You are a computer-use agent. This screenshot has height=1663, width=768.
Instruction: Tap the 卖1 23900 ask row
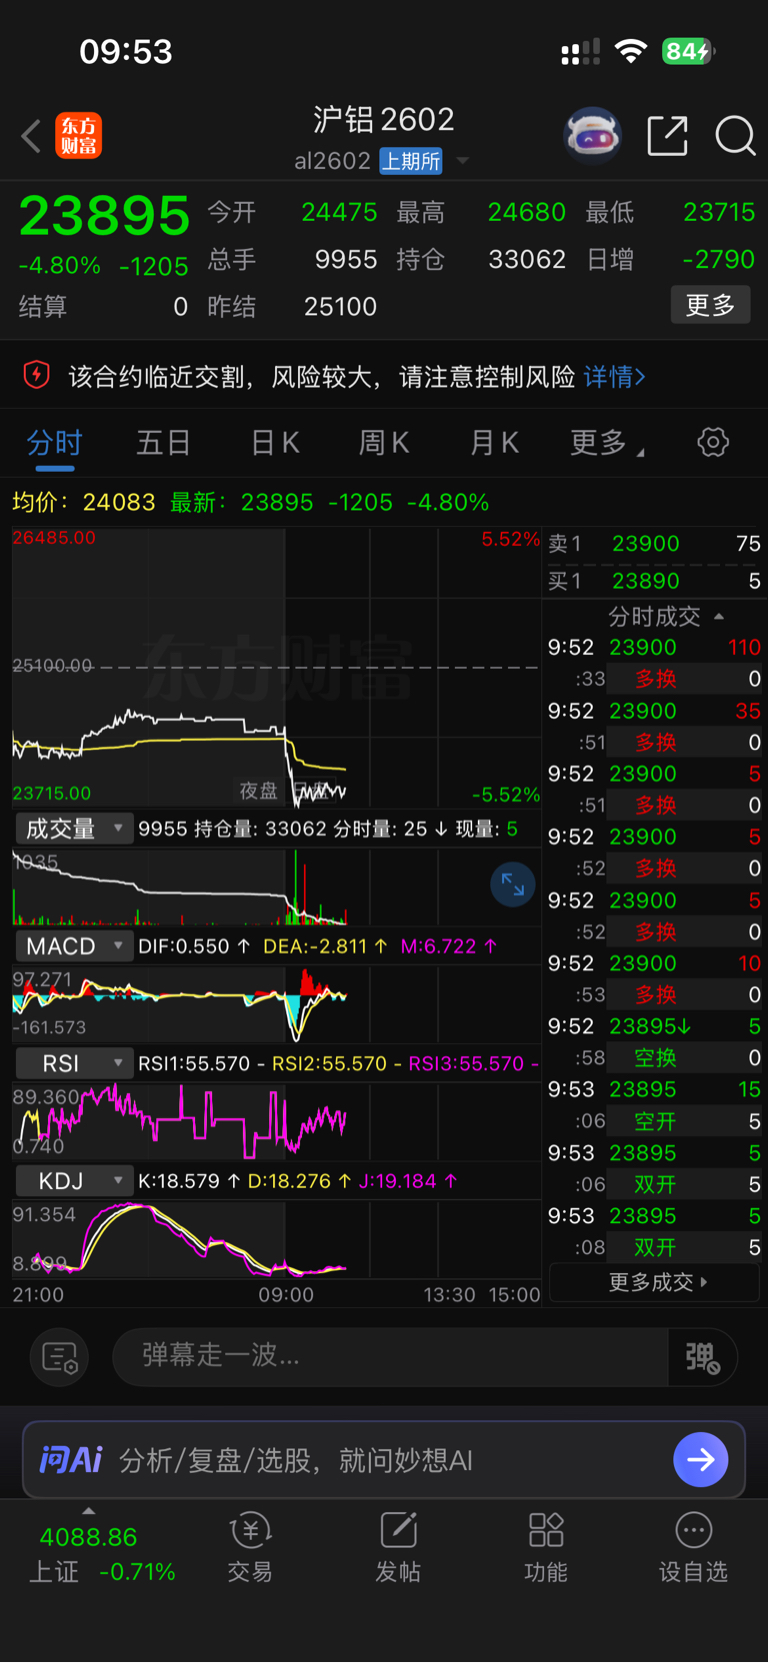click(x=654, y=544)
